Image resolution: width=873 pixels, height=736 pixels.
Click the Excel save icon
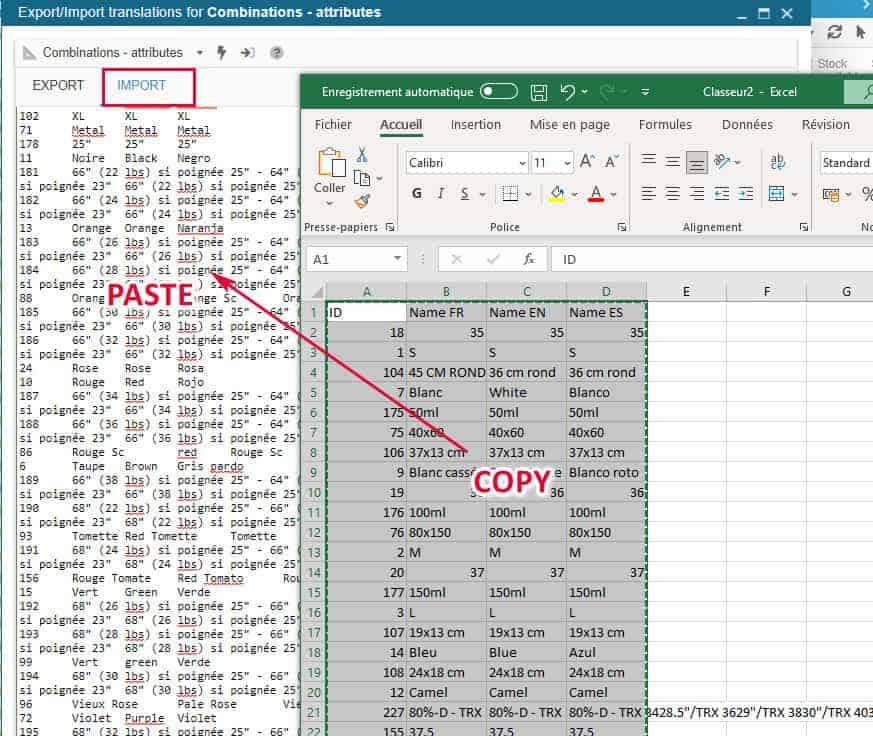coord(539,92)
